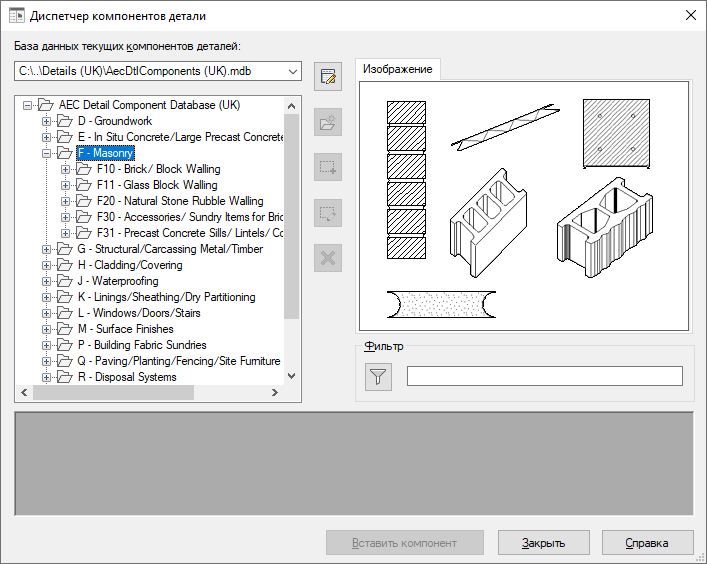This screenshot has height=564, width=707.
Task: Click the vertical scrollbar thumb of tree
Action: point(291,216)
